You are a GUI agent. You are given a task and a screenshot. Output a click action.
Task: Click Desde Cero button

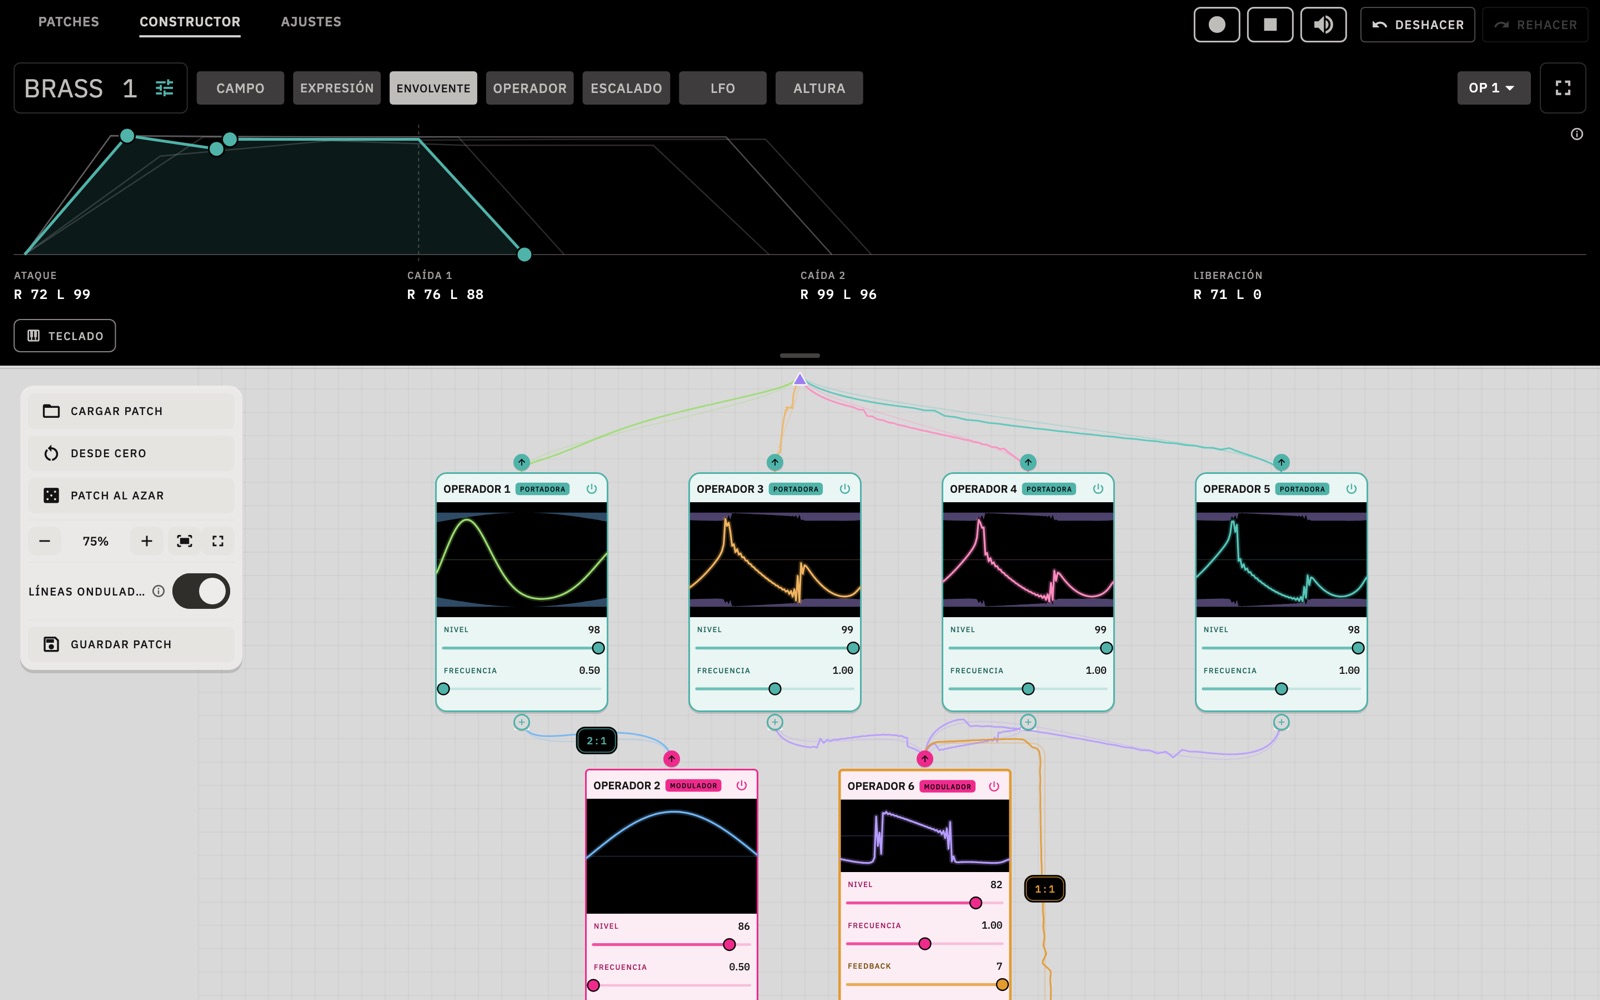coord(131,453)
